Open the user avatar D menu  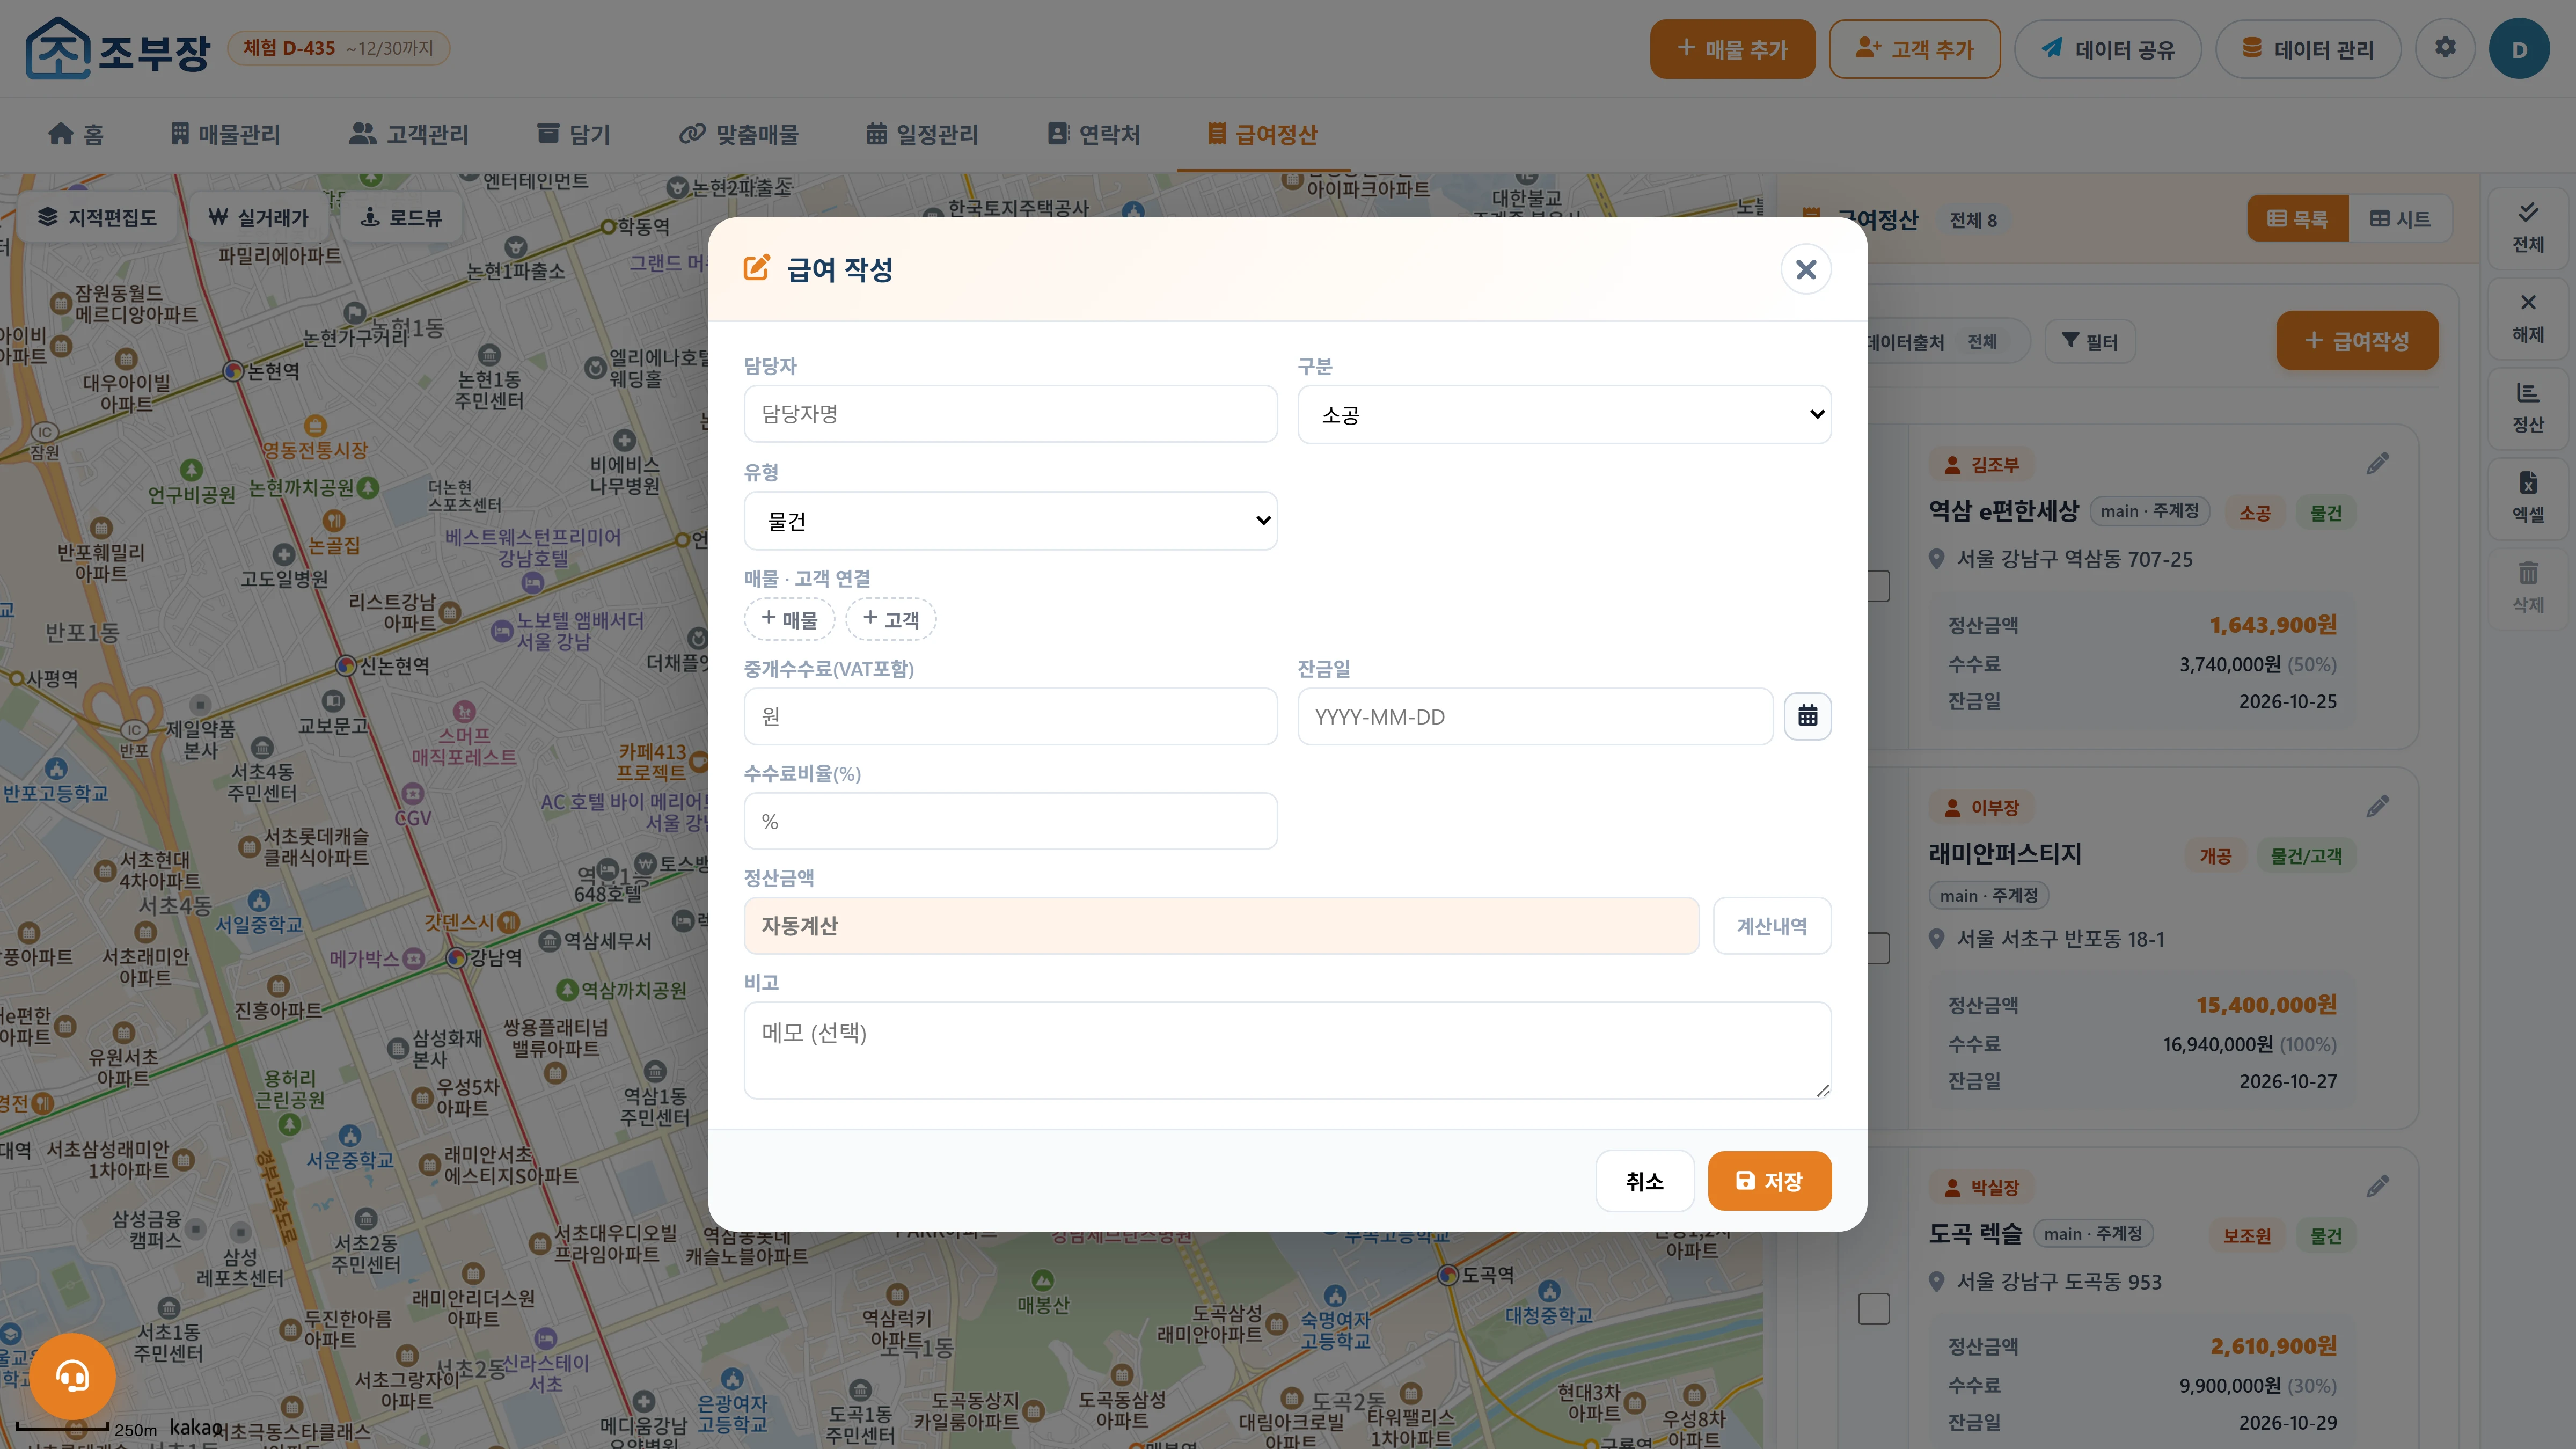(x=2519, y=48)
